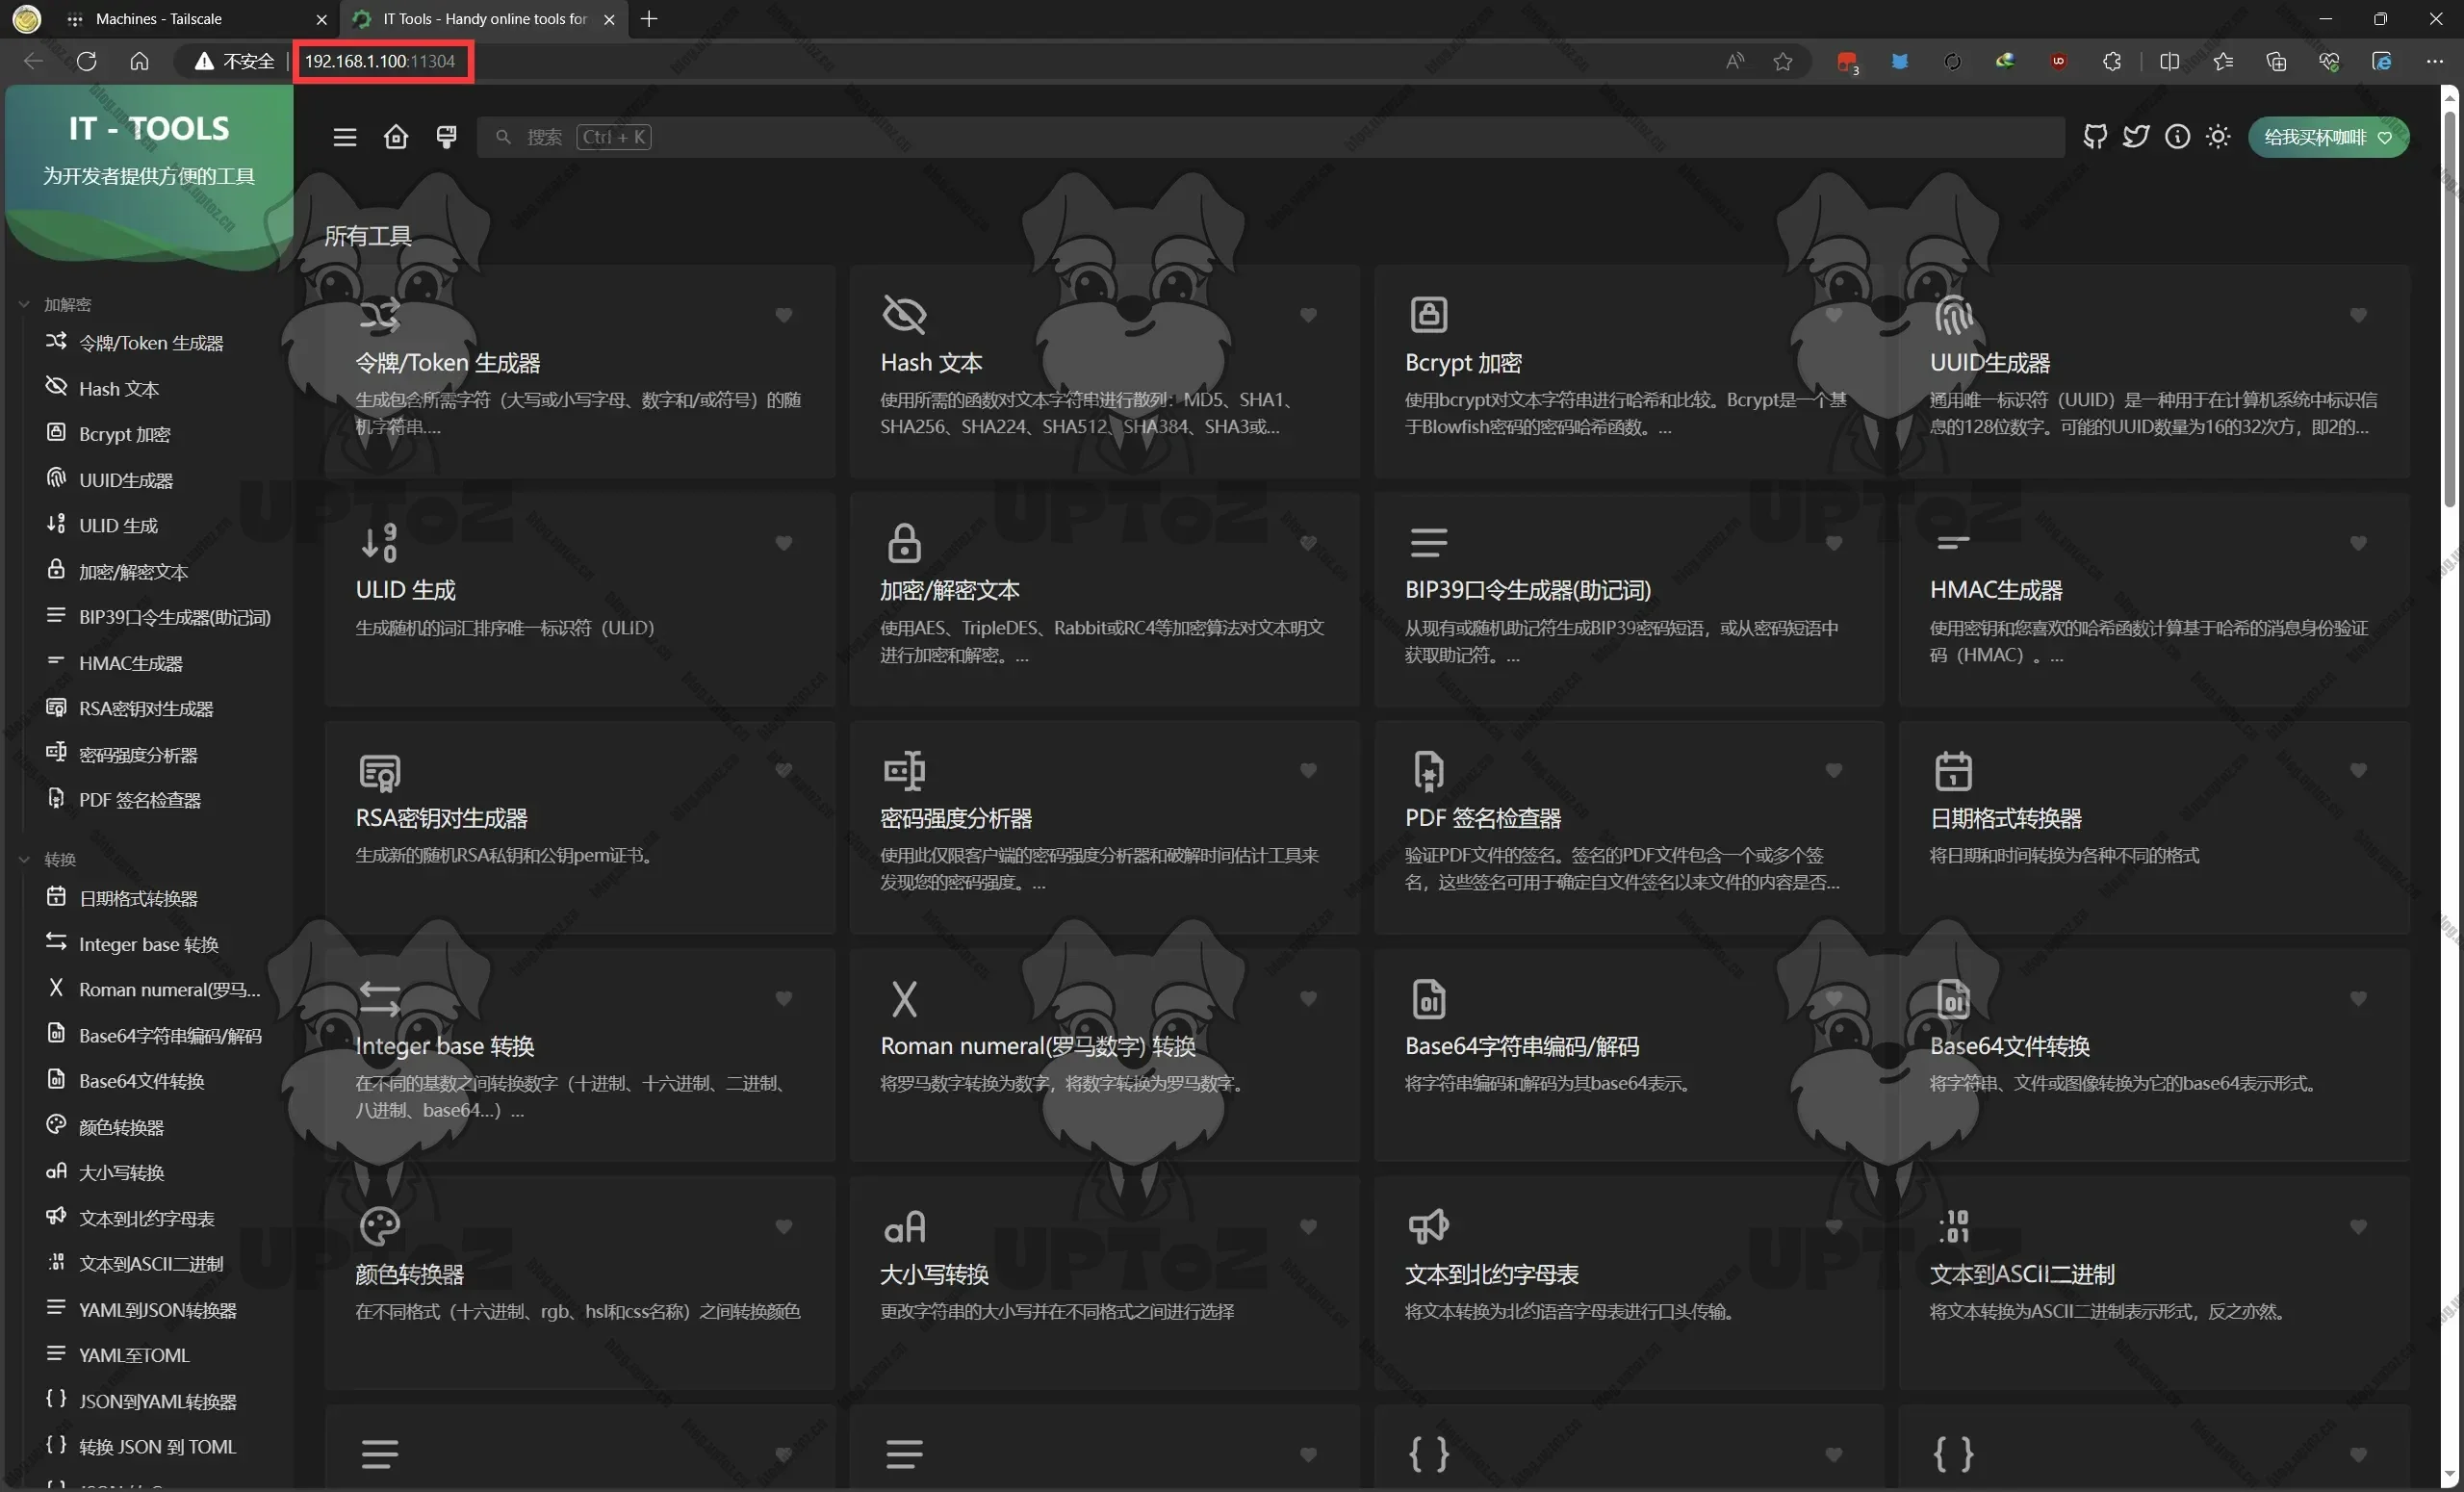Open a new browser tab
The image size is (2464, 1492).
(x=649, y=19)
